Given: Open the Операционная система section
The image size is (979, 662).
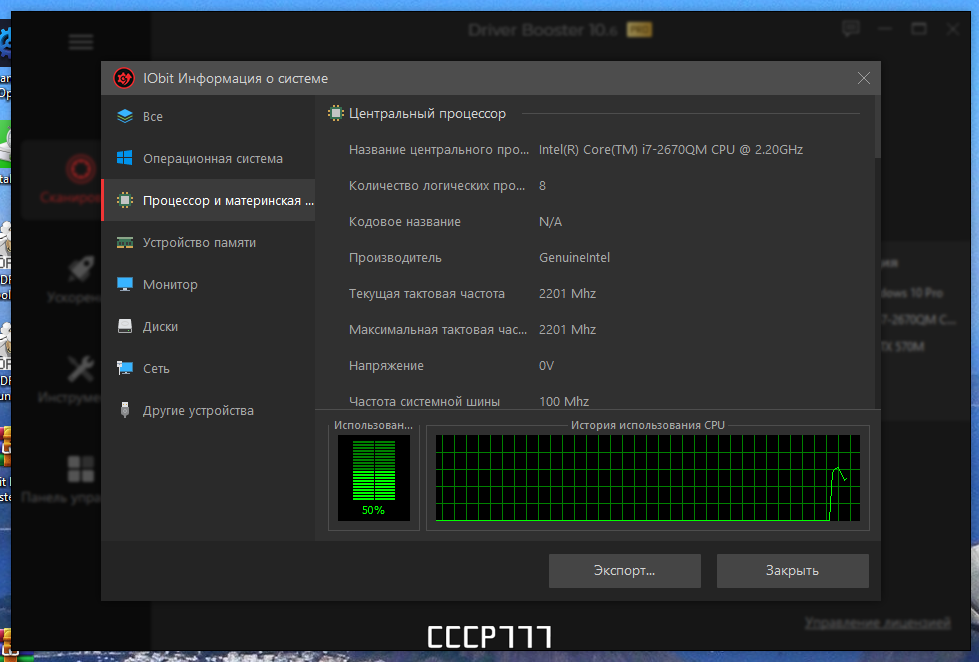Looking at the screenshot, I should [x=209, y=158].
